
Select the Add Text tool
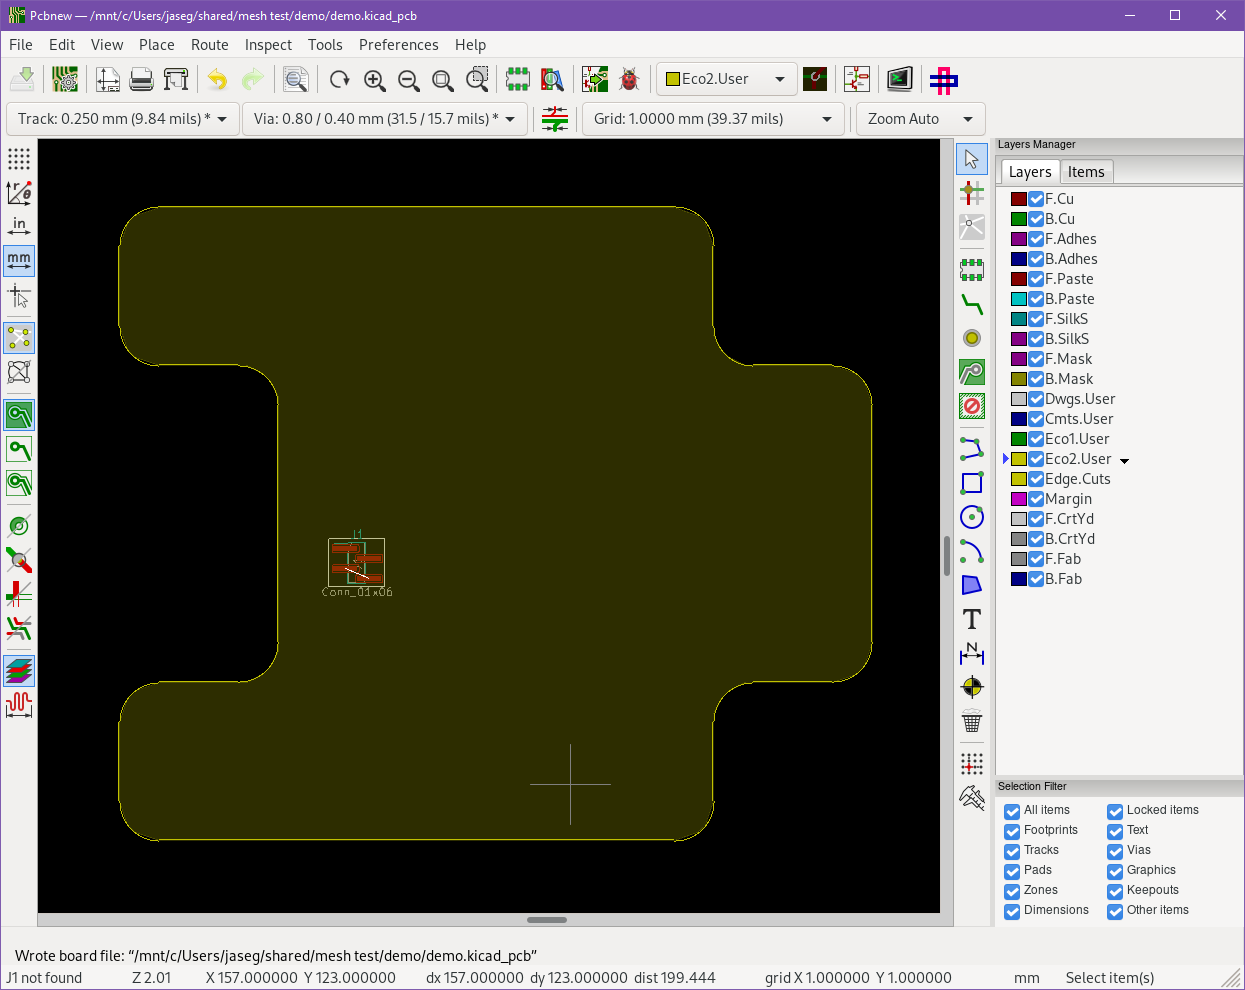click(x=971, y=620)
